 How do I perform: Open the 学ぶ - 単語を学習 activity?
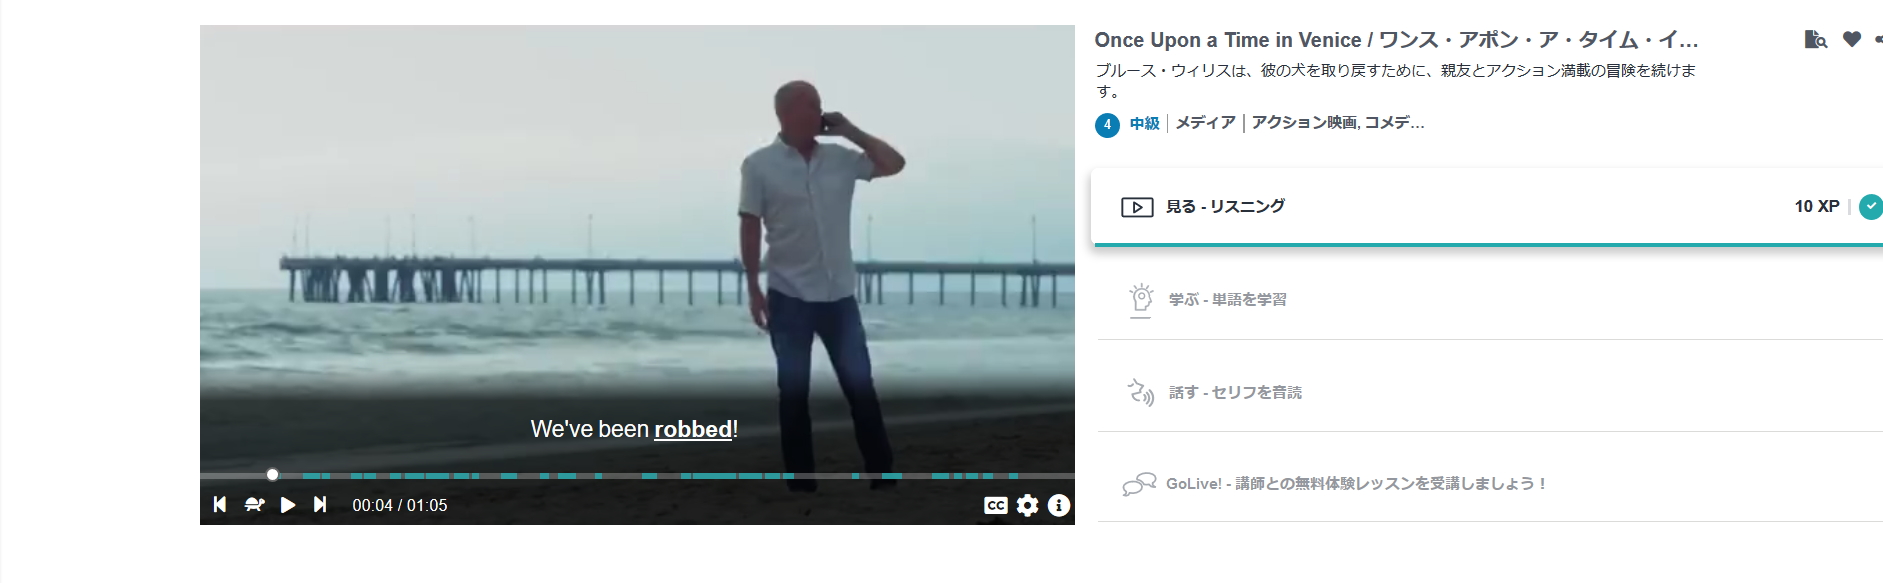(1490, 299)
